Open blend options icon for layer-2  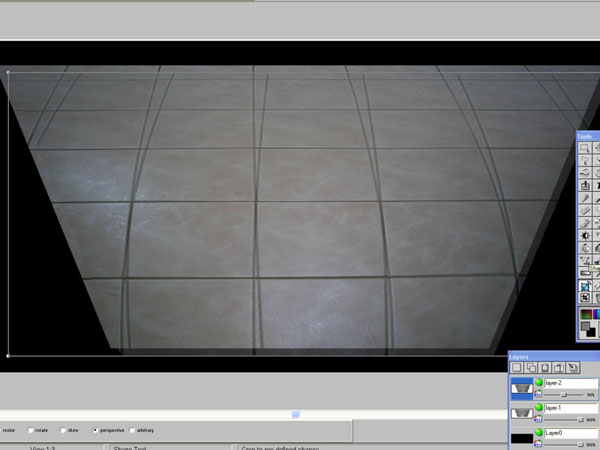pyautogui.click(x=538, y=394)
